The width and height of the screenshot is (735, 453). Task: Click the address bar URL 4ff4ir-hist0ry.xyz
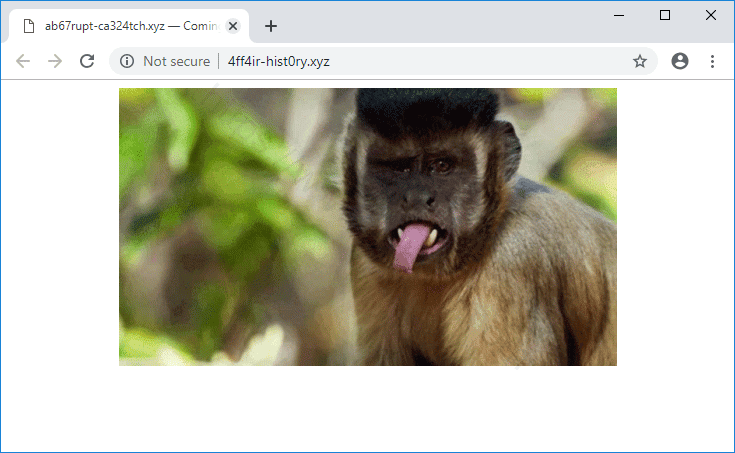[278, 61]
